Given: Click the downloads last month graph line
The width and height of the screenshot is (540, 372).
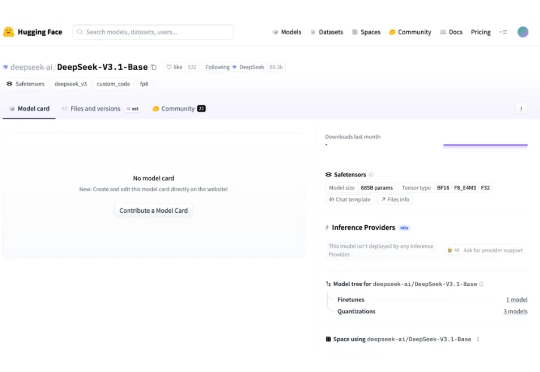Looking at the screenshot, I should [x=485, y=145].
